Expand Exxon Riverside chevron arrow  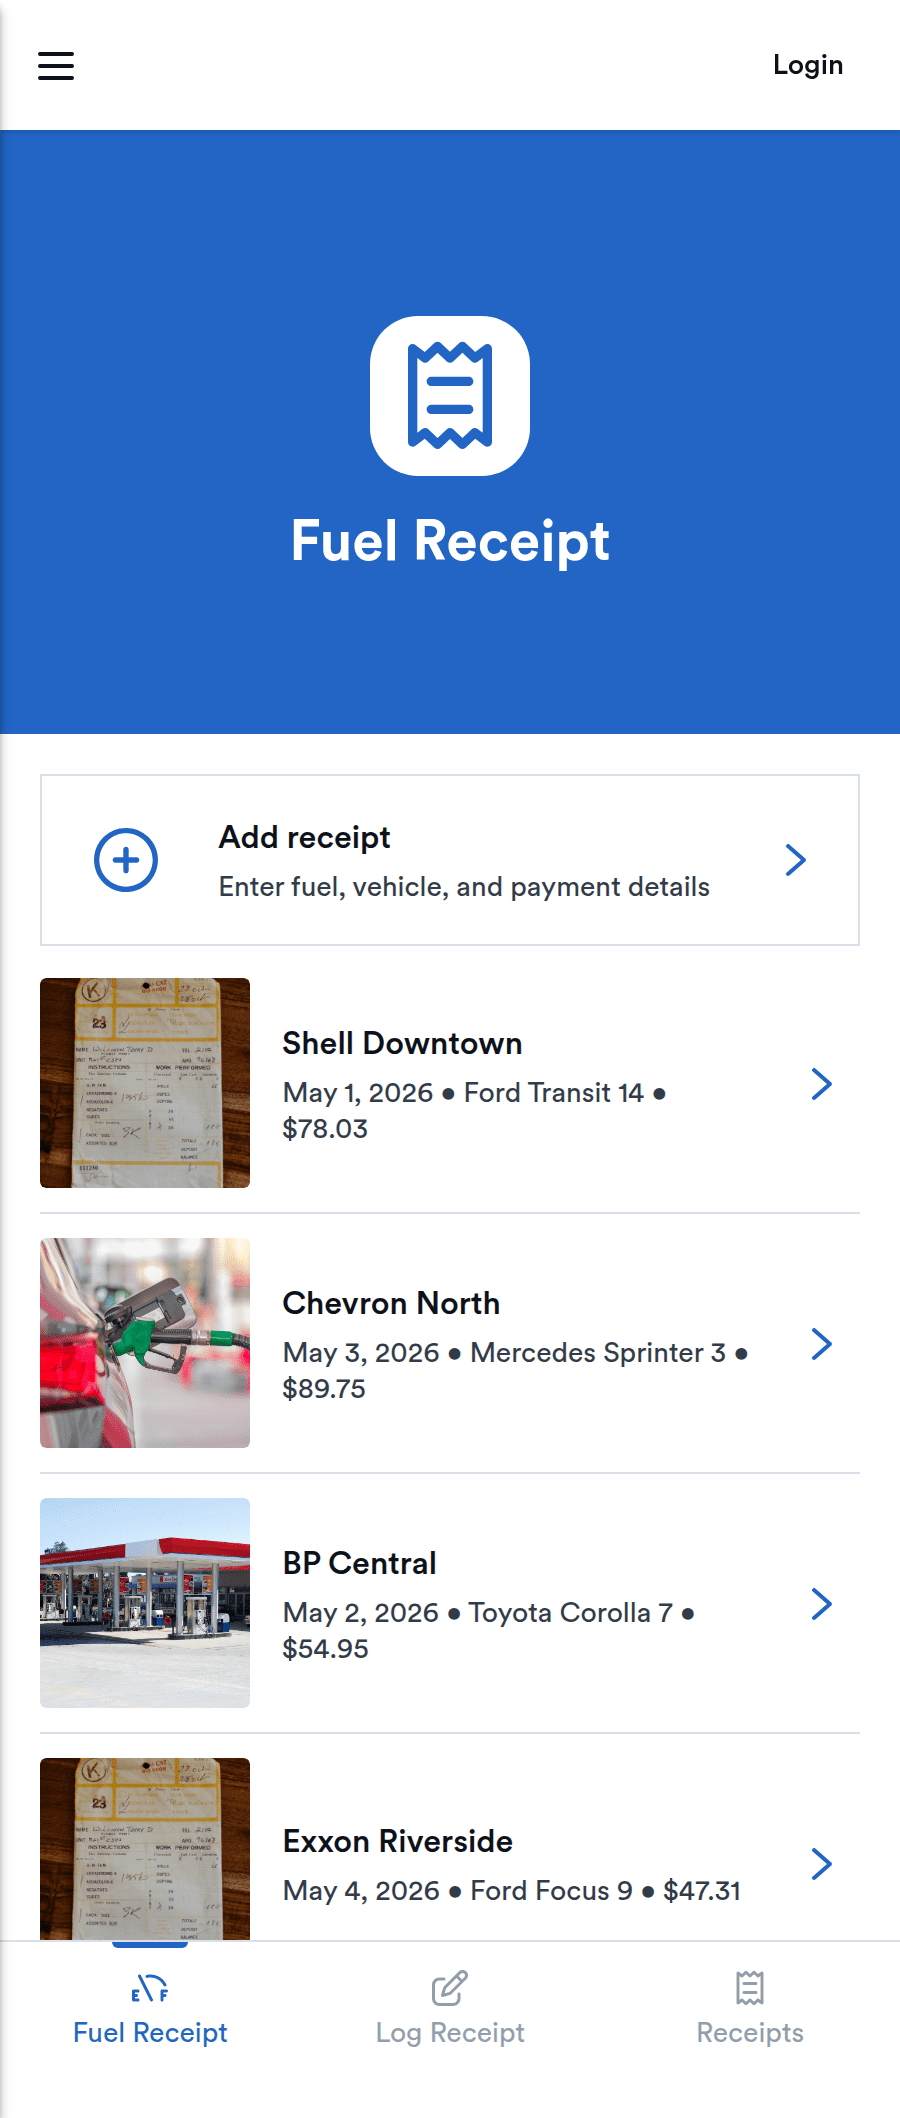[822, 1864]
